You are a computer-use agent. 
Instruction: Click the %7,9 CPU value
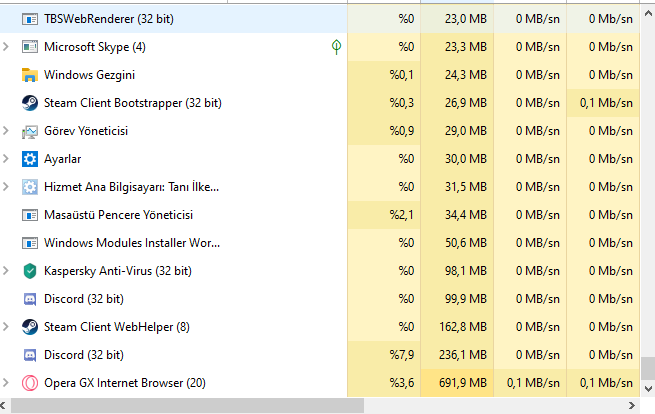[401, 355]
